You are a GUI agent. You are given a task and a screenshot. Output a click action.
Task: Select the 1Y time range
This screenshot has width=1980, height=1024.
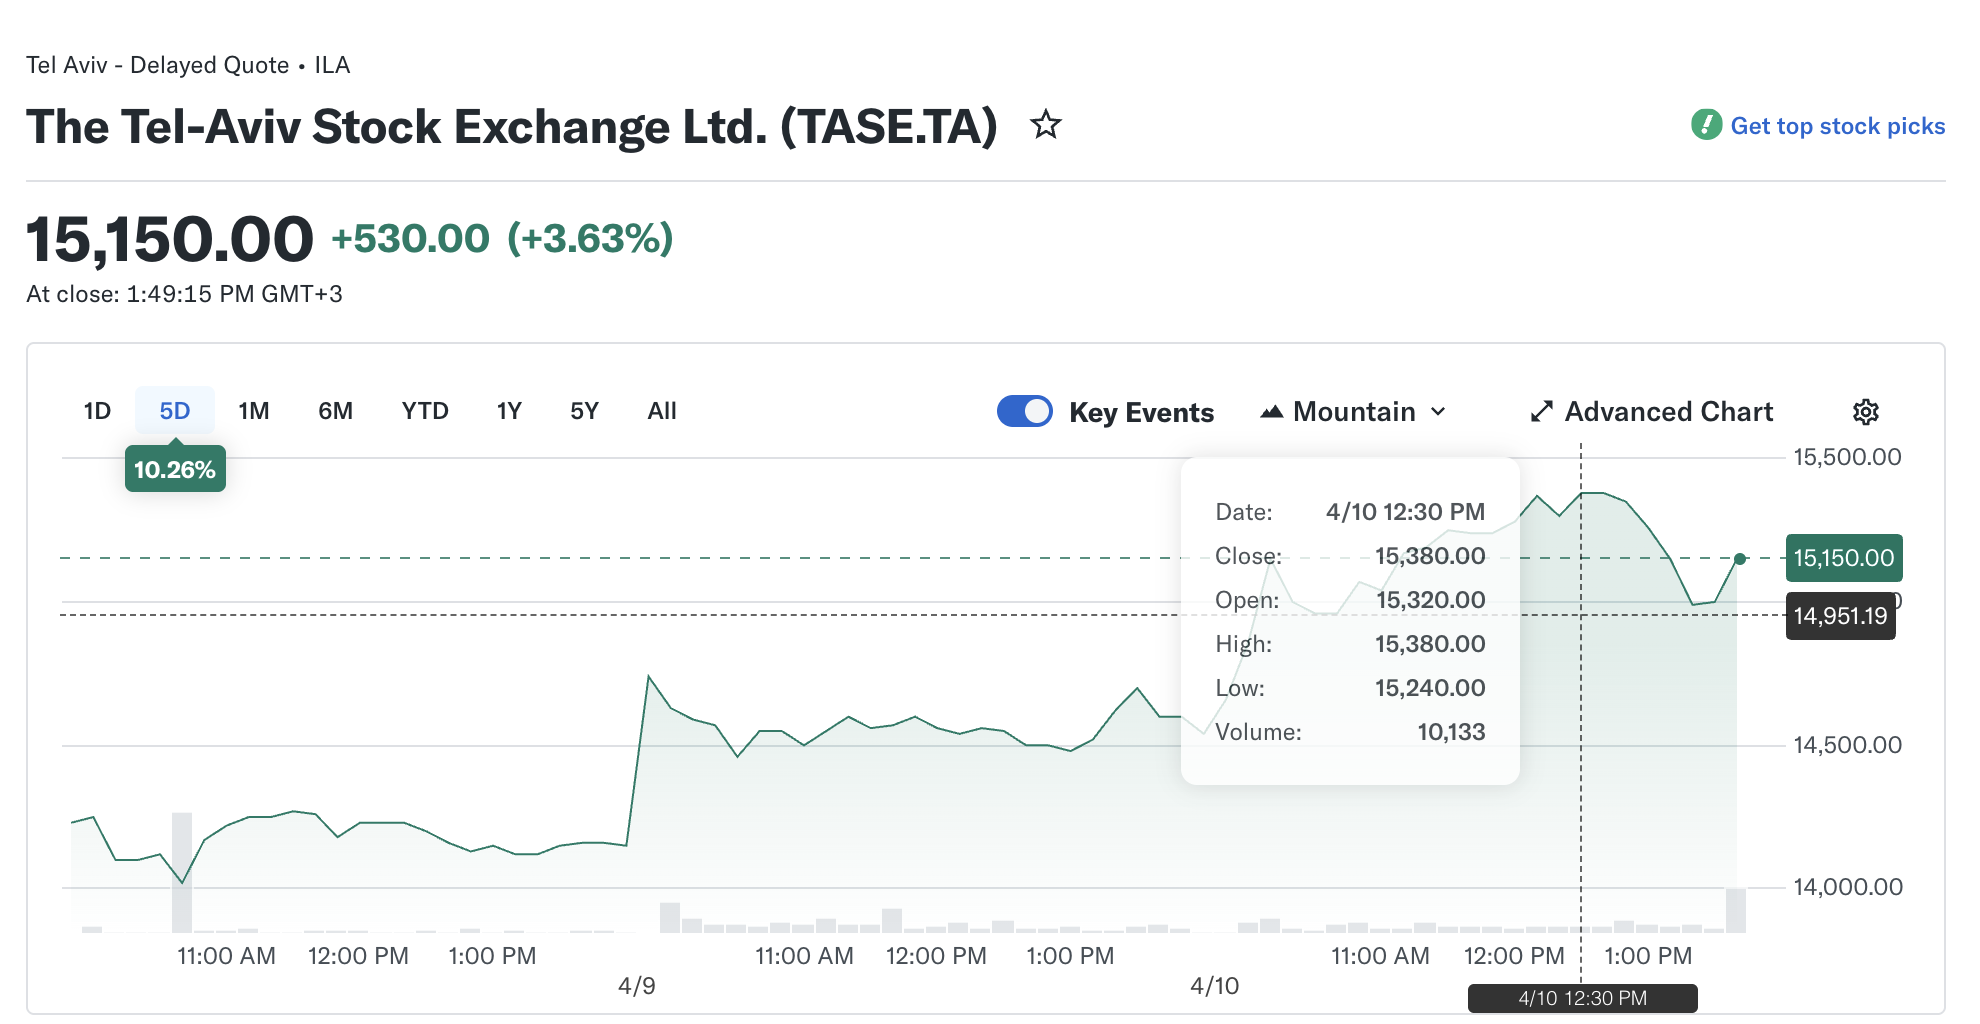509,411
